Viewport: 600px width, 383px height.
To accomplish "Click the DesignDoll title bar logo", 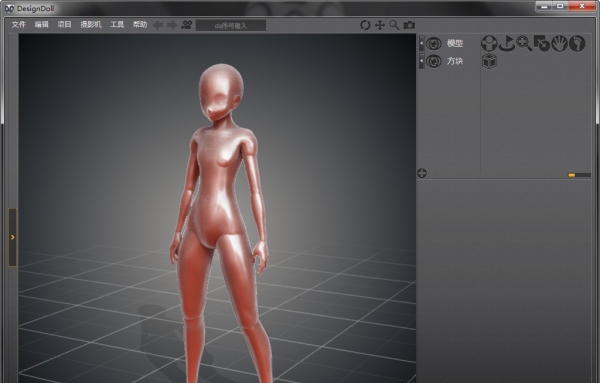I will click(x=10, y=8).
